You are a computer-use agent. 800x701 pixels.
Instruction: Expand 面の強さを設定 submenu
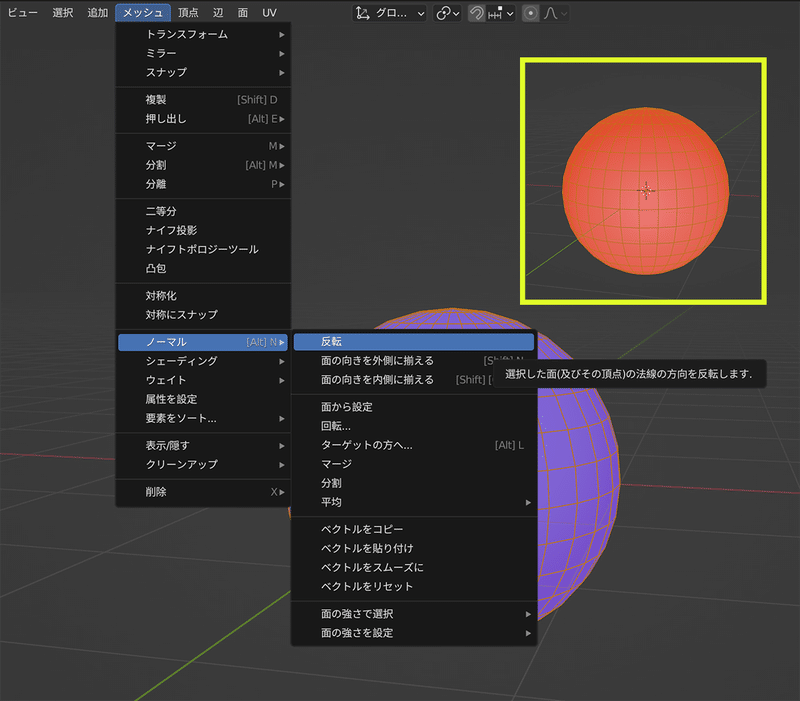[x=414, y=633]
